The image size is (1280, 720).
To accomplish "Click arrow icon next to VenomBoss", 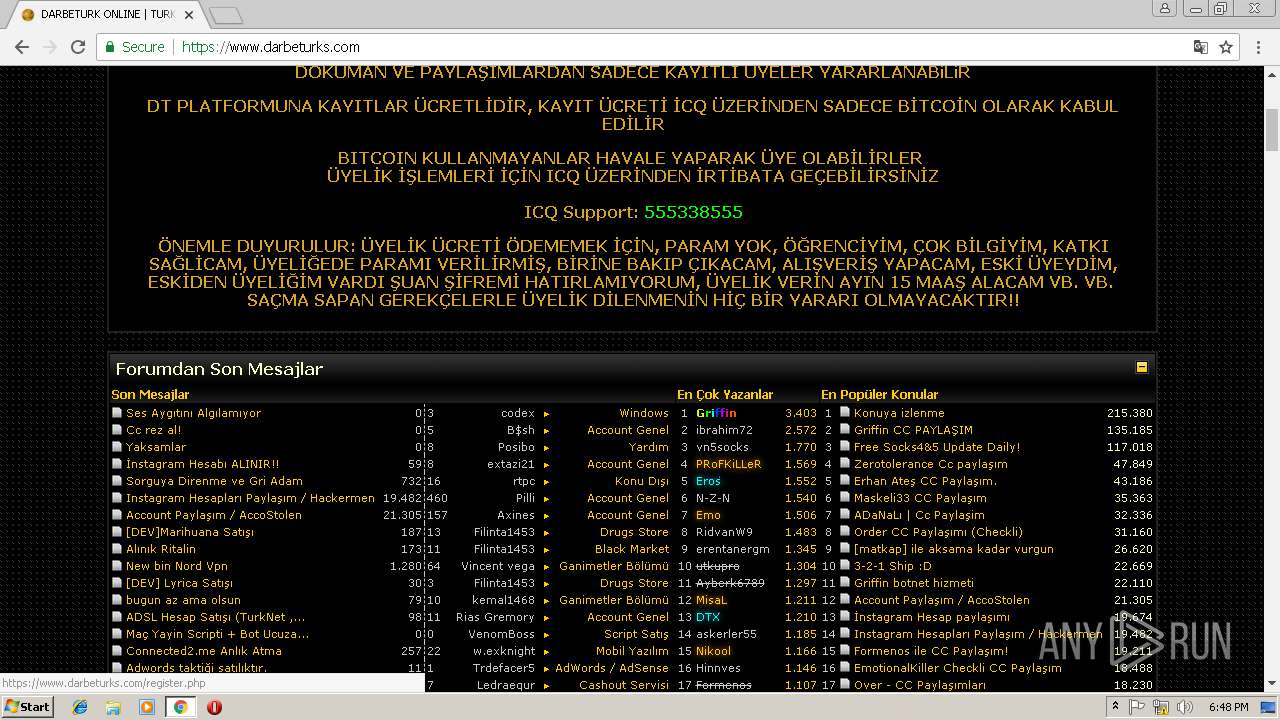I will pos(546,635).
